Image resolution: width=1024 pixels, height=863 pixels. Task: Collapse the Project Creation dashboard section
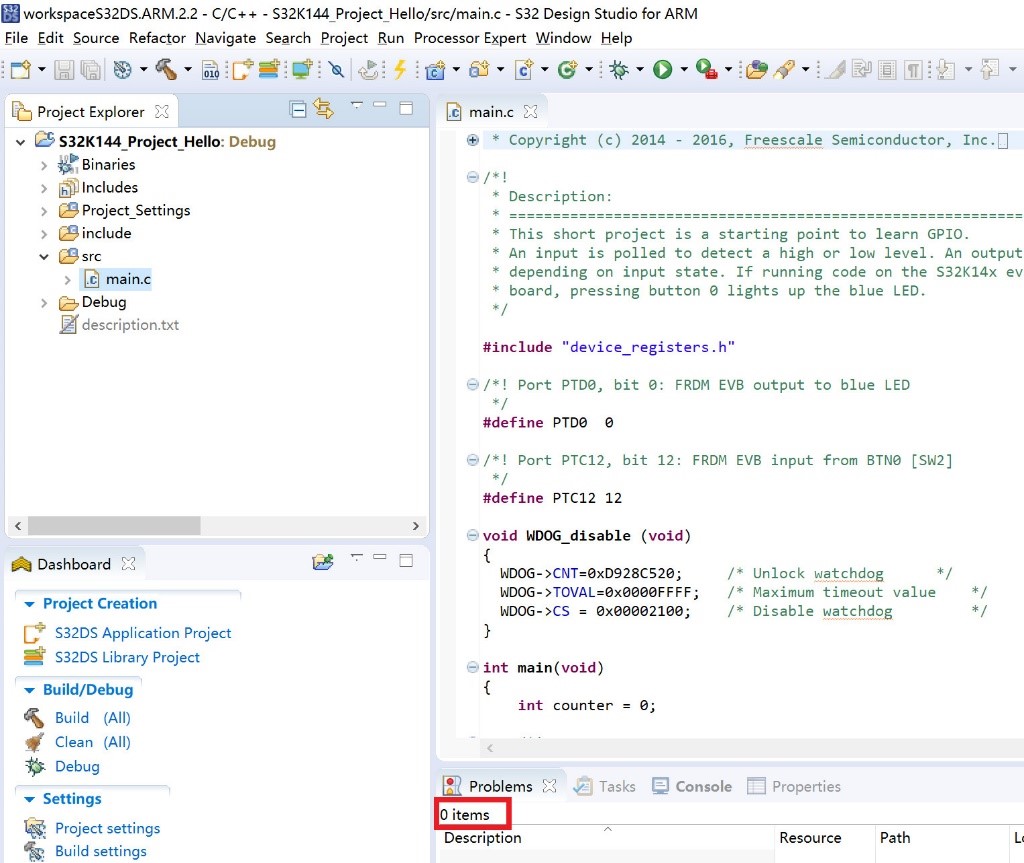coord(29,604)
